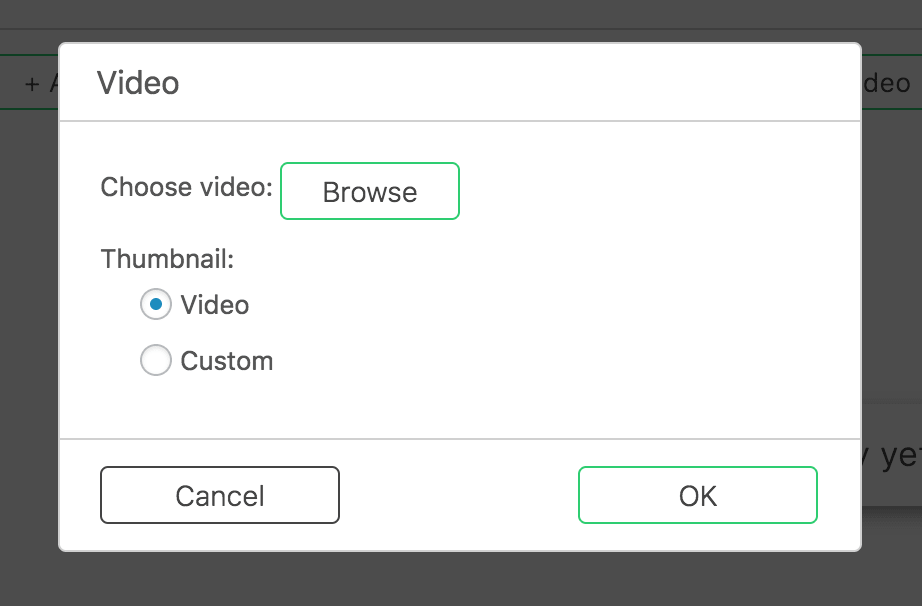Click the plus sign on background toolbar
This screenshot has width=922, height=606.
(32, 84)
